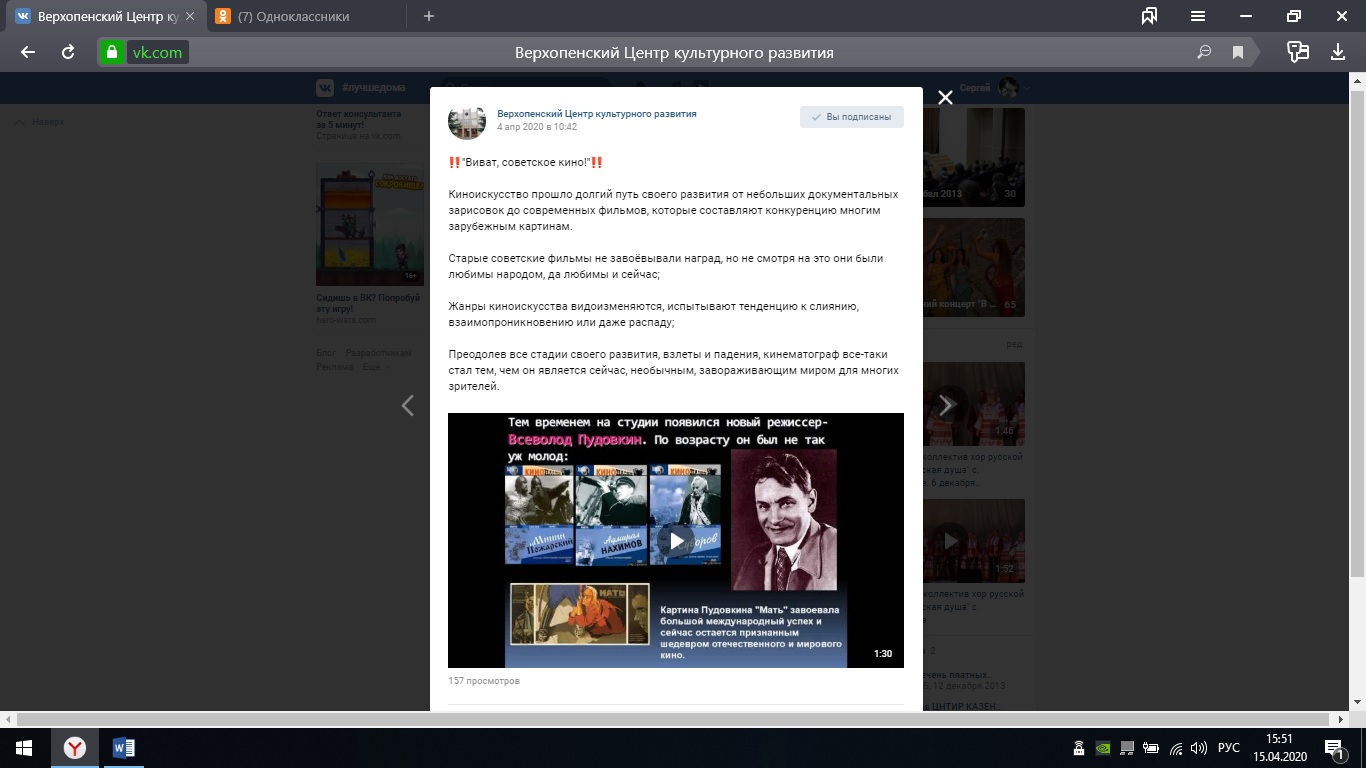Click the ad title Сидишь в ВК? Попробуй эту игру!

(x=367, y=304)
